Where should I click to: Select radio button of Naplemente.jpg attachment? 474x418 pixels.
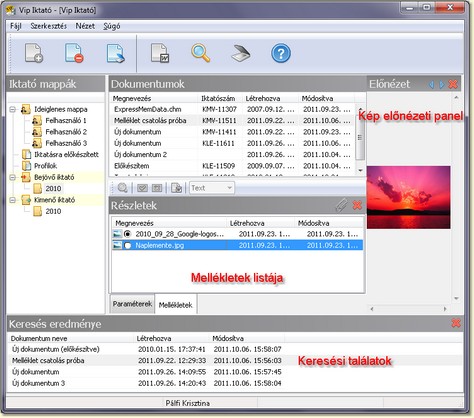[x=127, y=246]
